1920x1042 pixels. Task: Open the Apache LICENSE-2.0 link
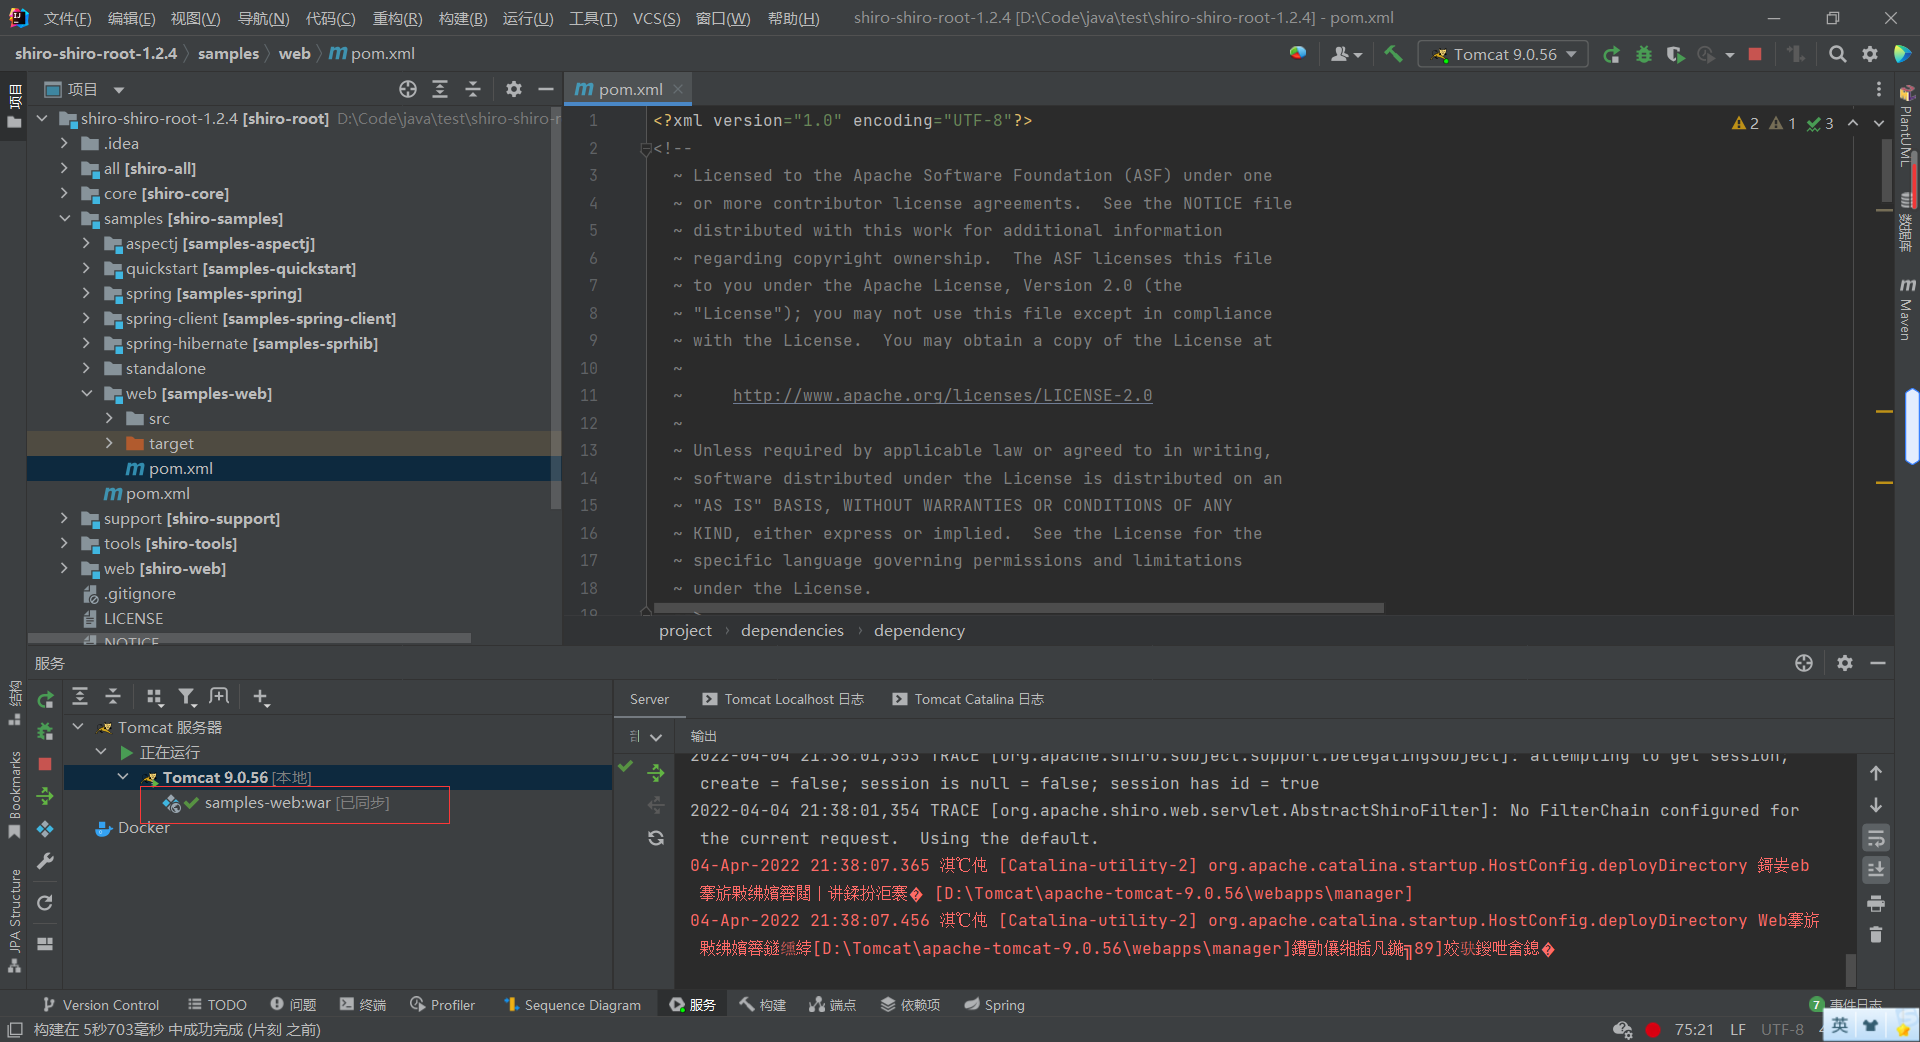pos(942,396)
